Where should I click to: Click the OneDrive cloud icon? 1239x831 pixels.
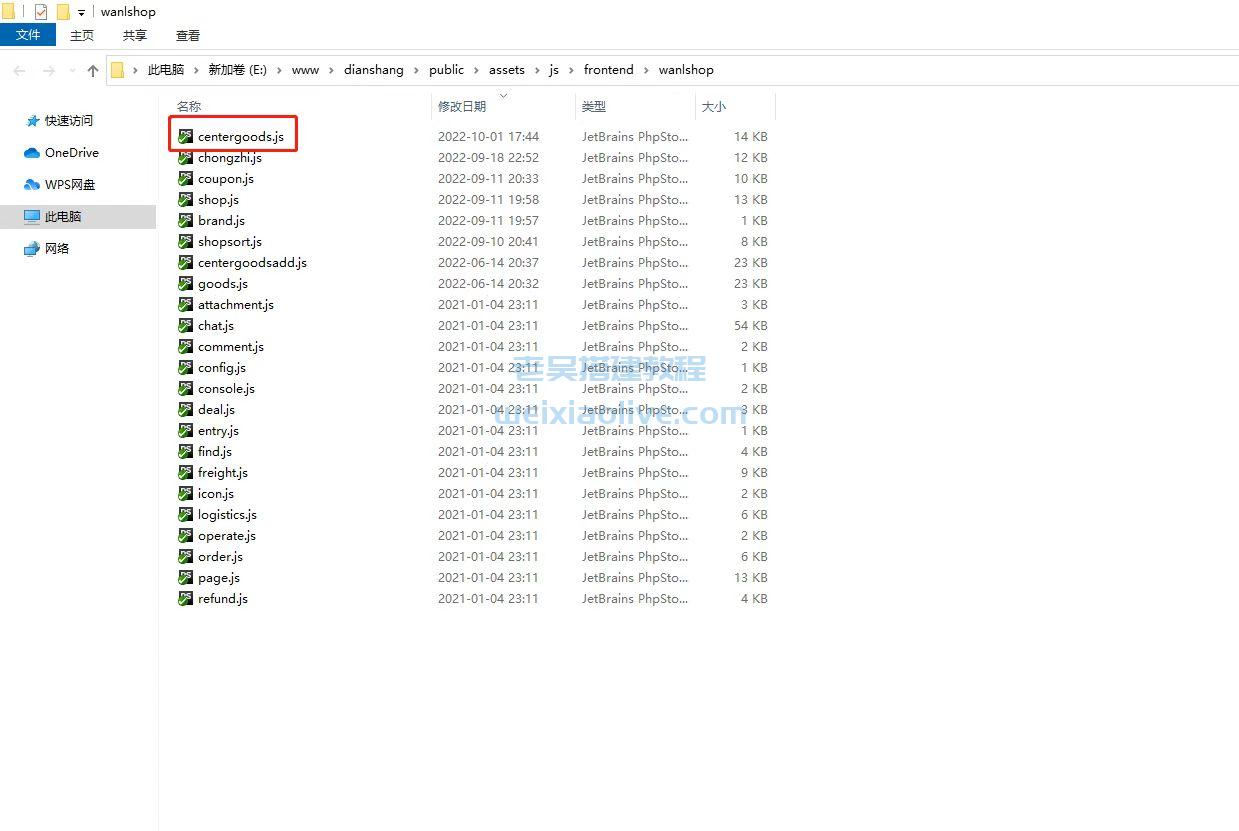coord(32,153)
